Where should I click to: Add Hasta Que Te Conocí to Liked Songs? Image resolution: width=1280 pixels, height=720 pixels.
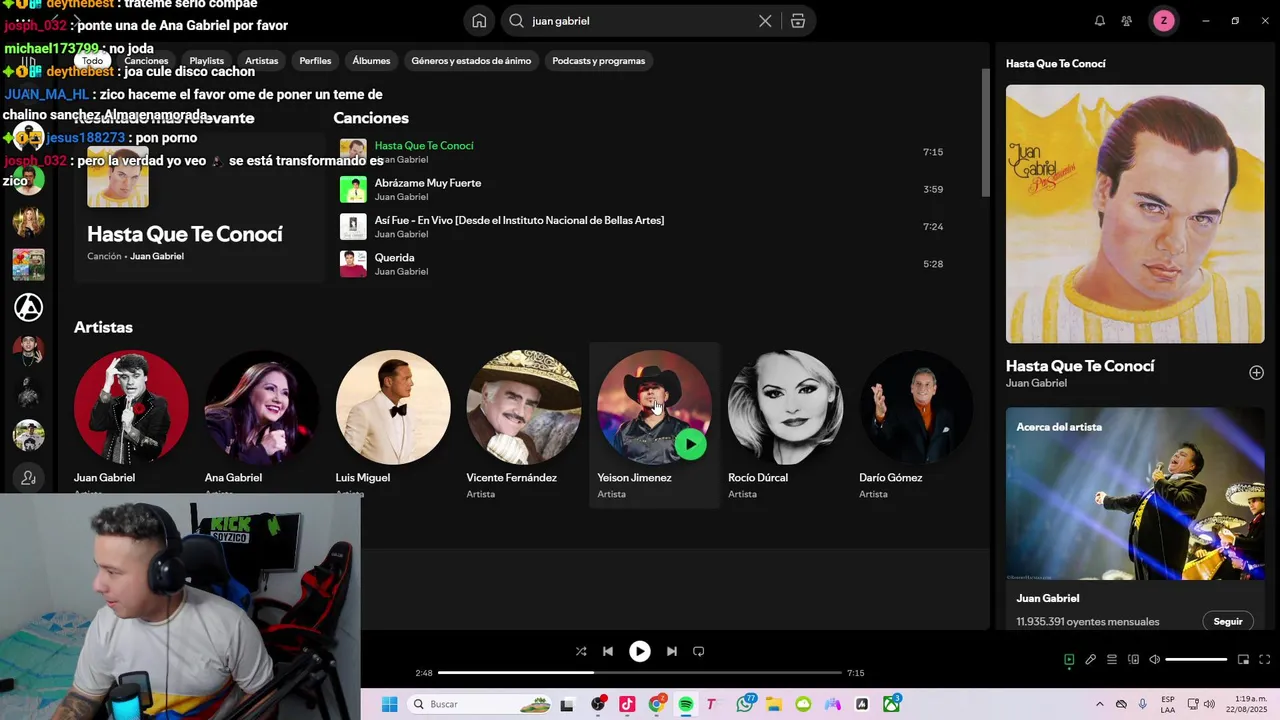click(1257, 373)
